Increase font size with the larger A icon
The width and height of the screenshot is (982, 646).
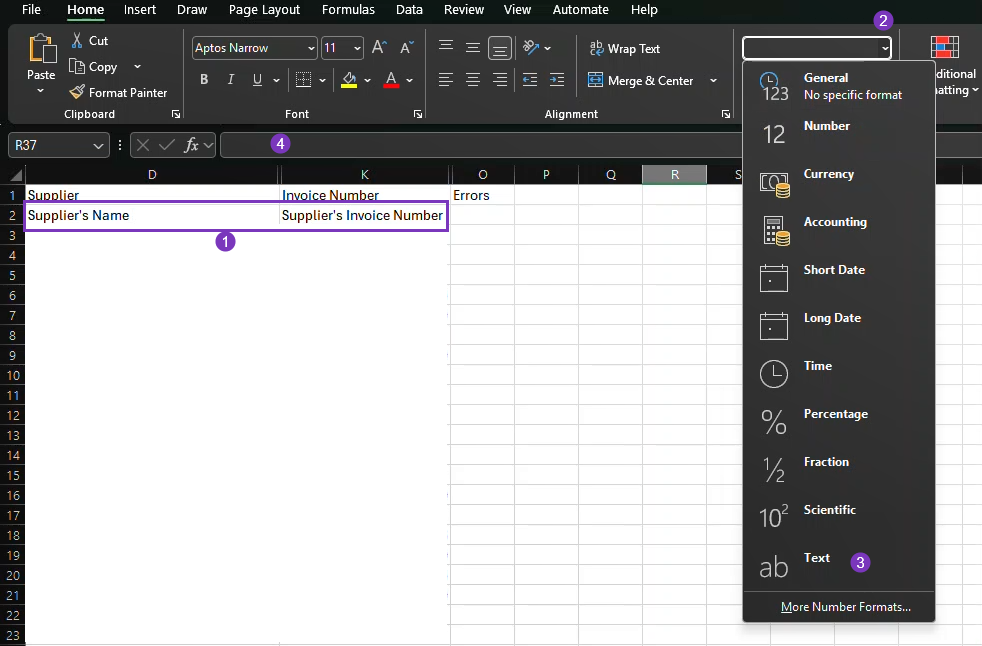pyautogui.click(x=379, y=48)
